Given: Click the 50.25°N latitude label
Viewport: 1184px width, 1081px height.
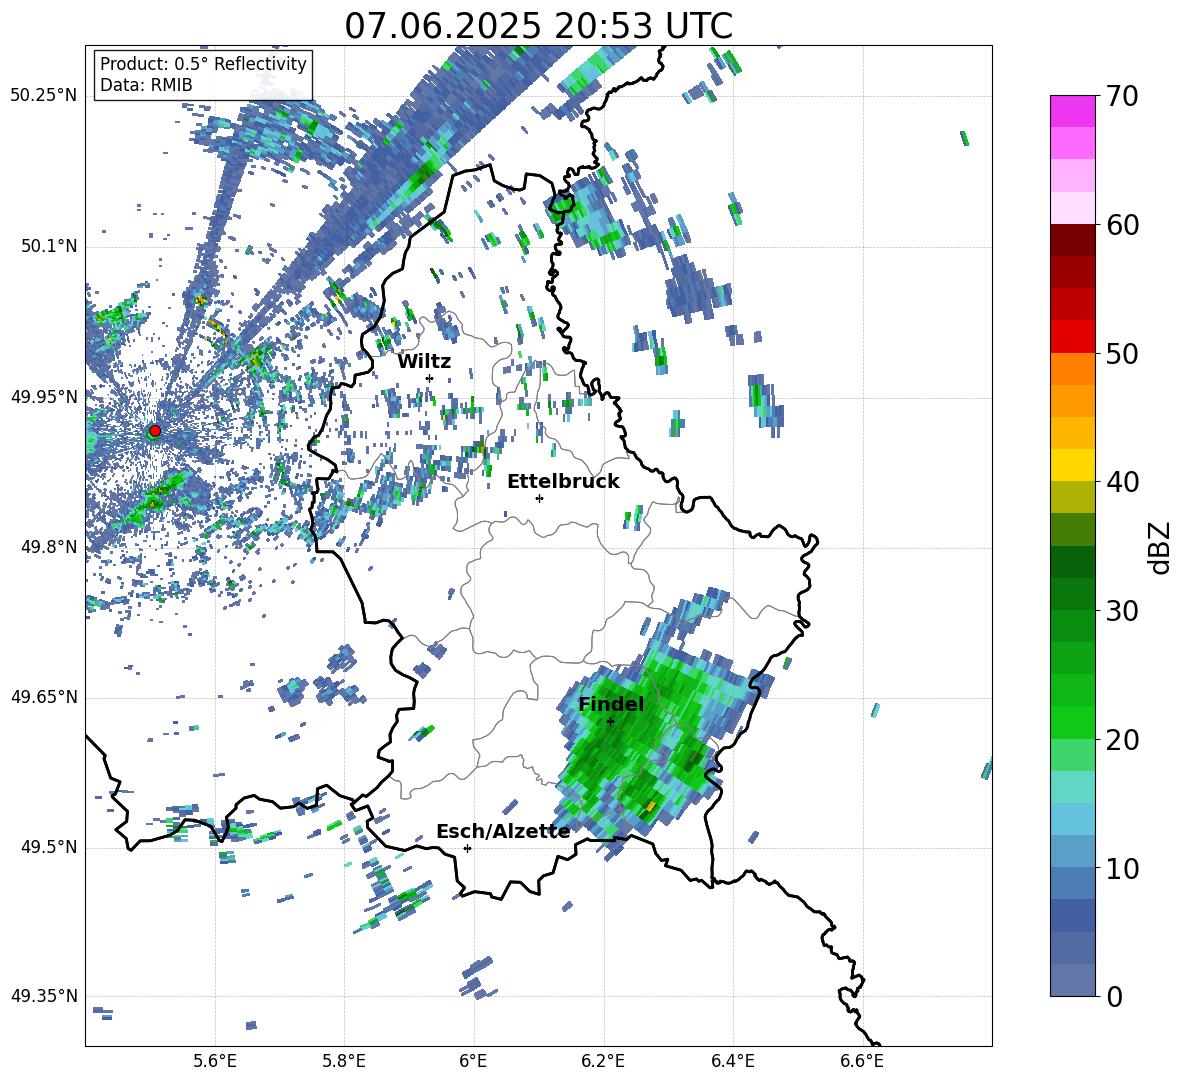Looking at the screenshot, I should (44, 96).
